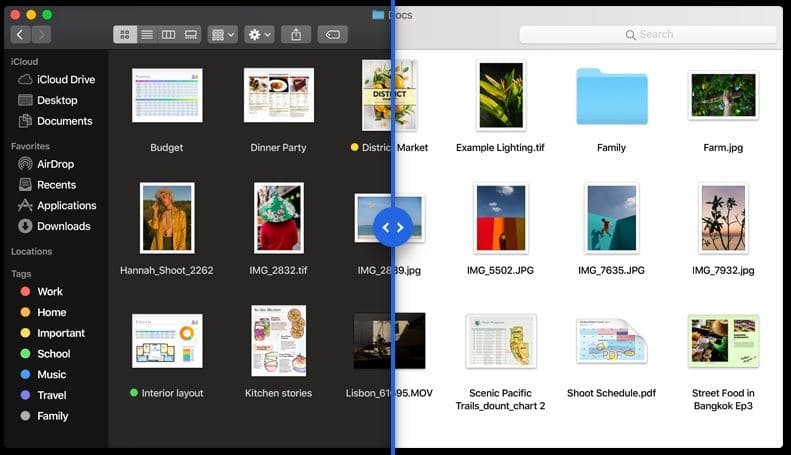Click the Edit Tags toolbar button
This screenshot has width=791, height=455.
coord(332,34)
